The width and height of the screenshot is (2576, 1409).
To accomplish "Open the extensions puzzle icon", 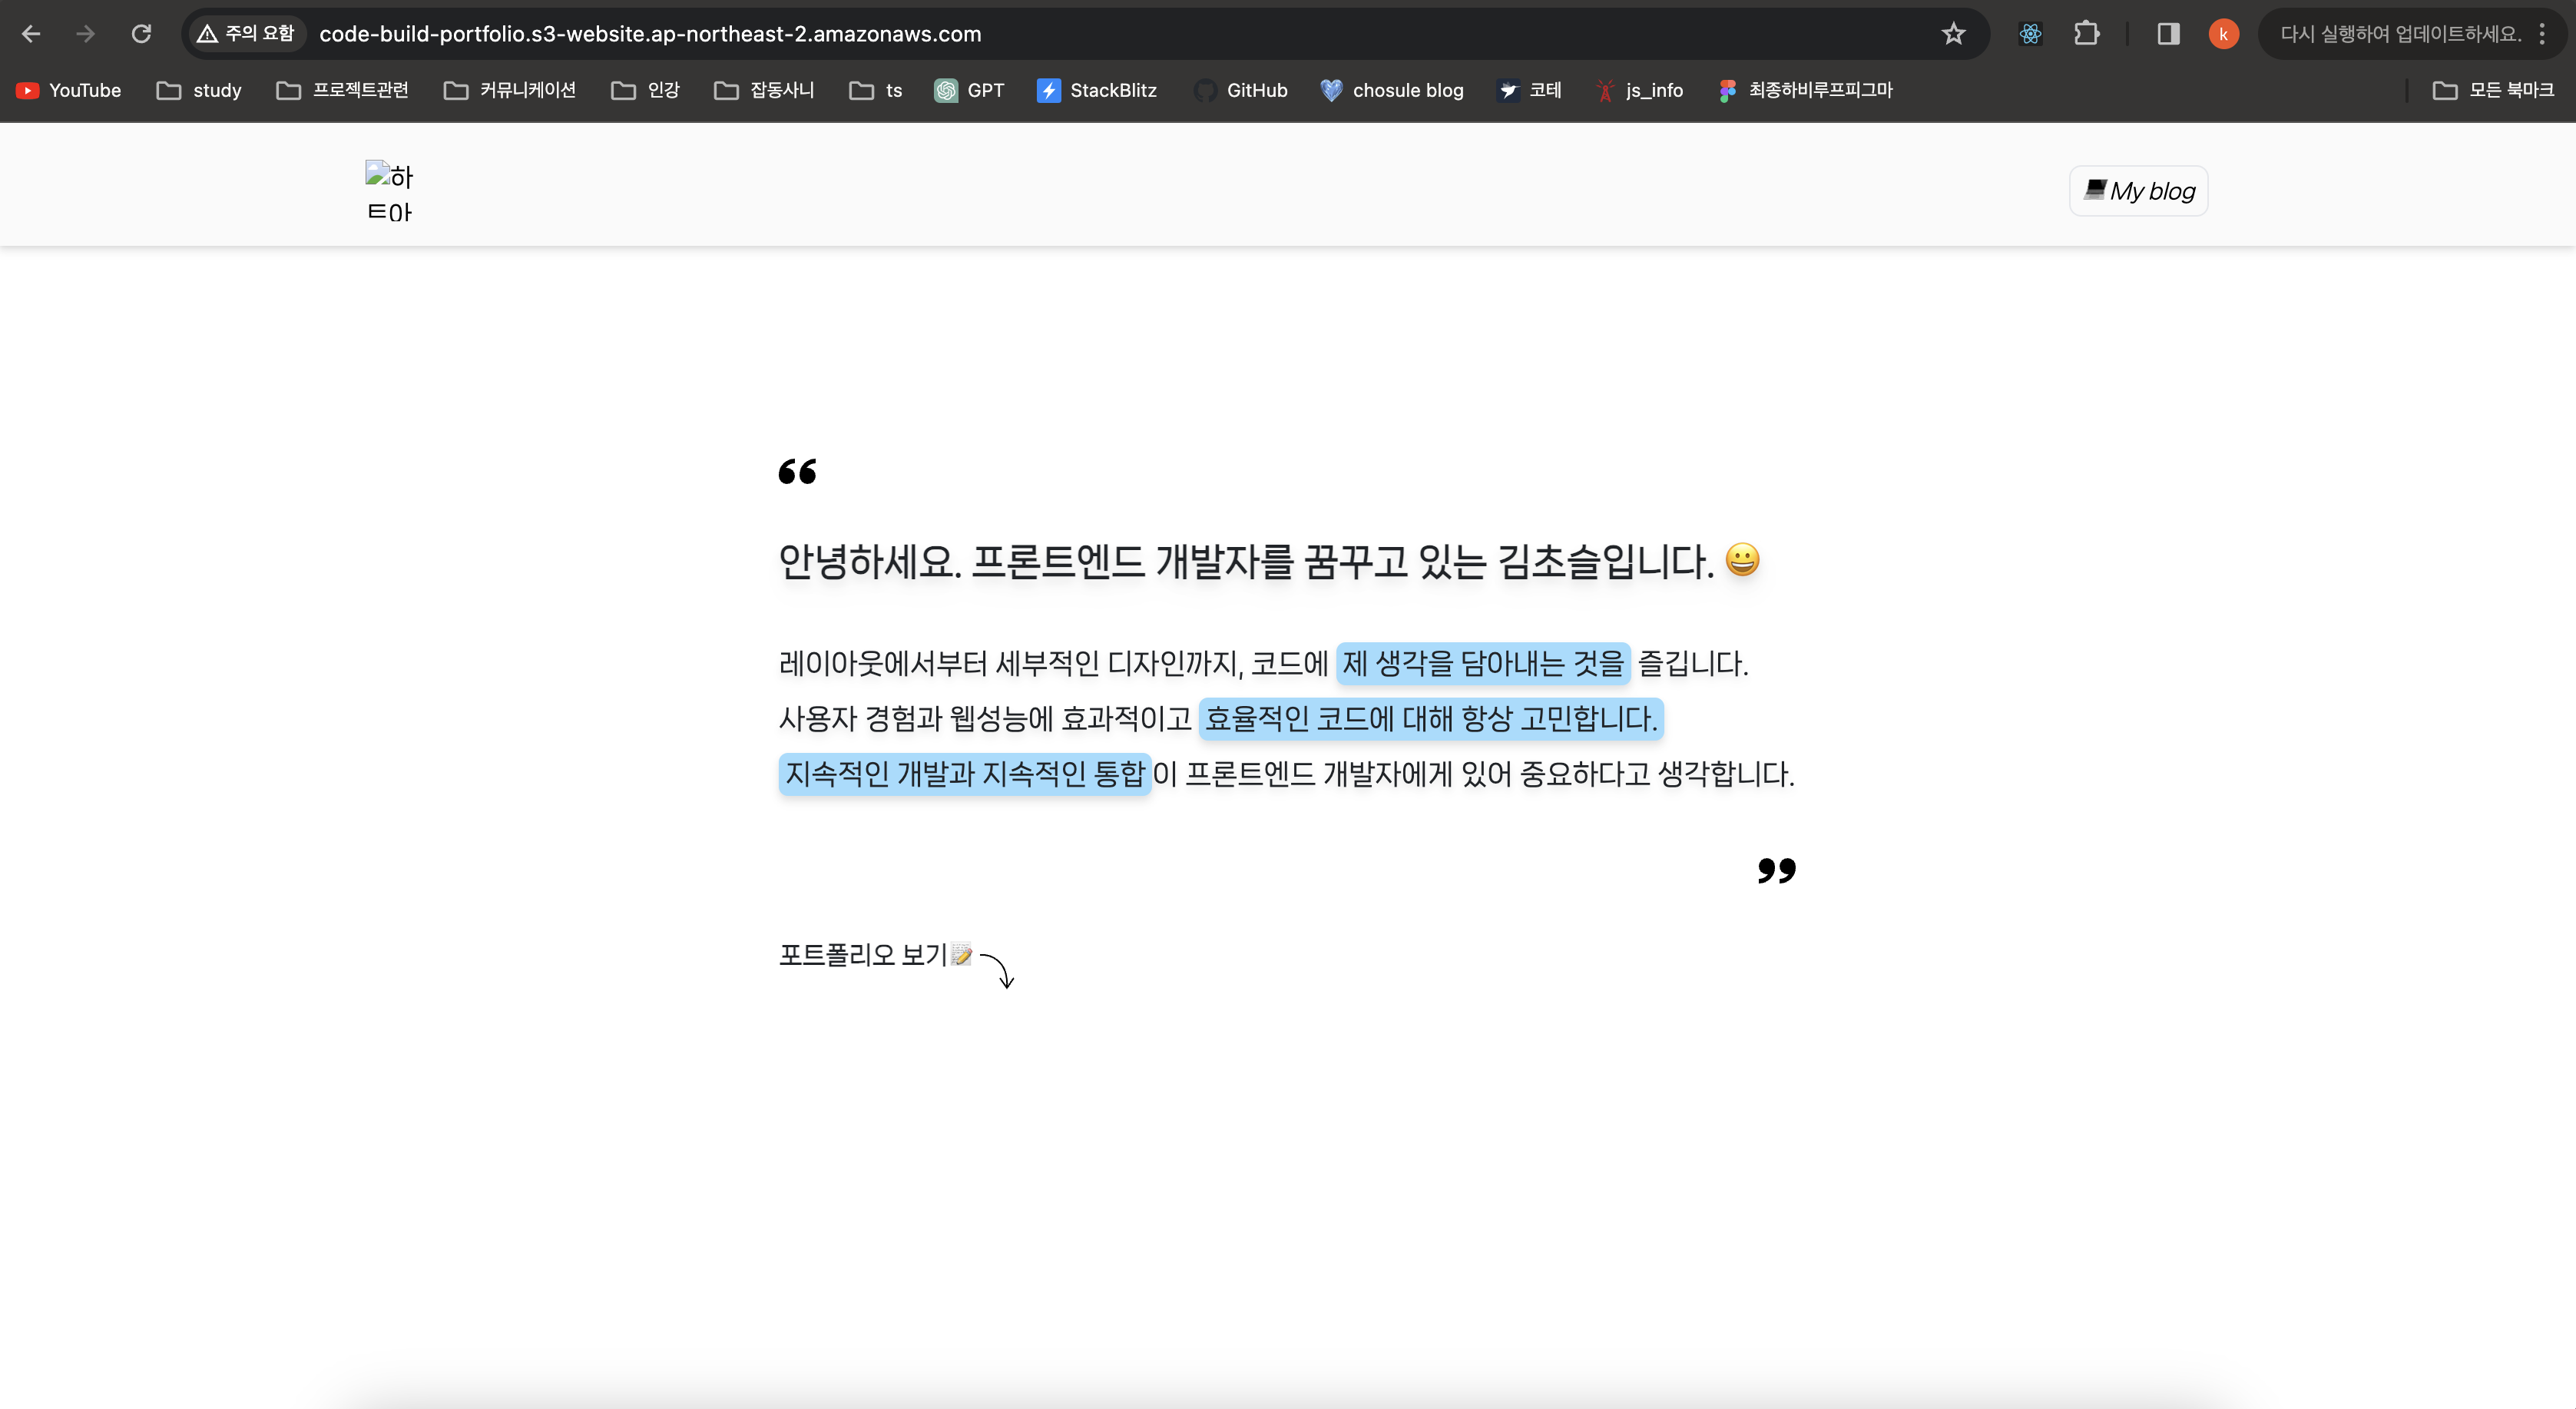I will (x=2086, y=34).
